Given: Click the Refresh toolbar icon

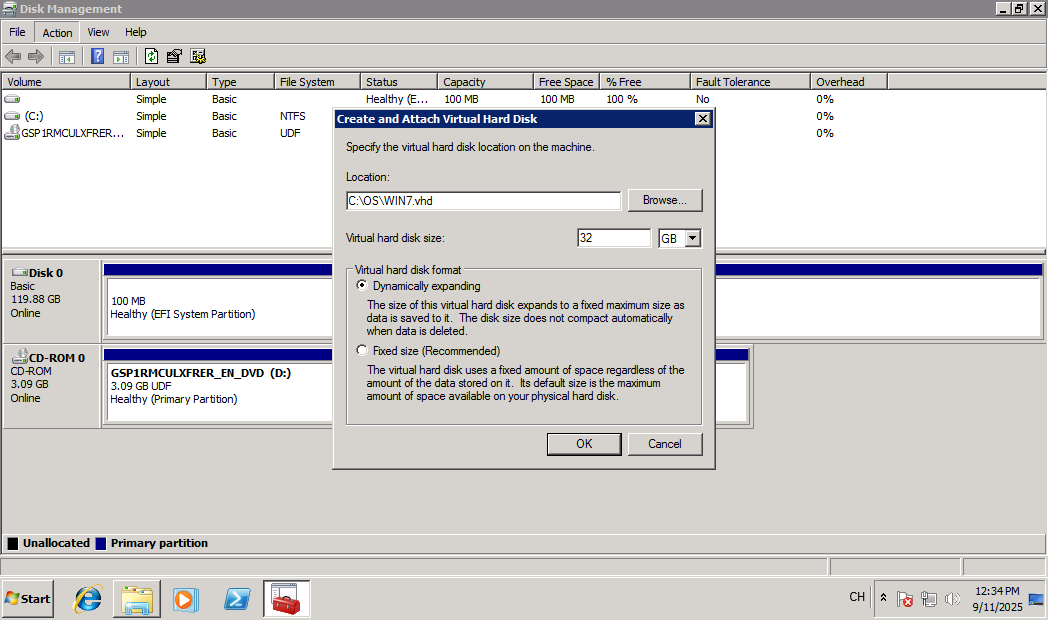Looking at the screenshot, I should pos(152,56).
